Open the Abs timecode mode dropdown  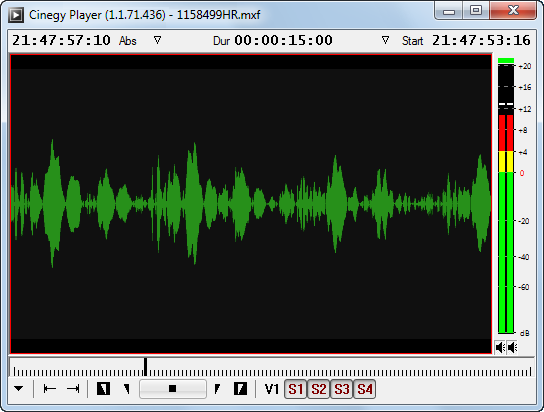click(158, 40)
